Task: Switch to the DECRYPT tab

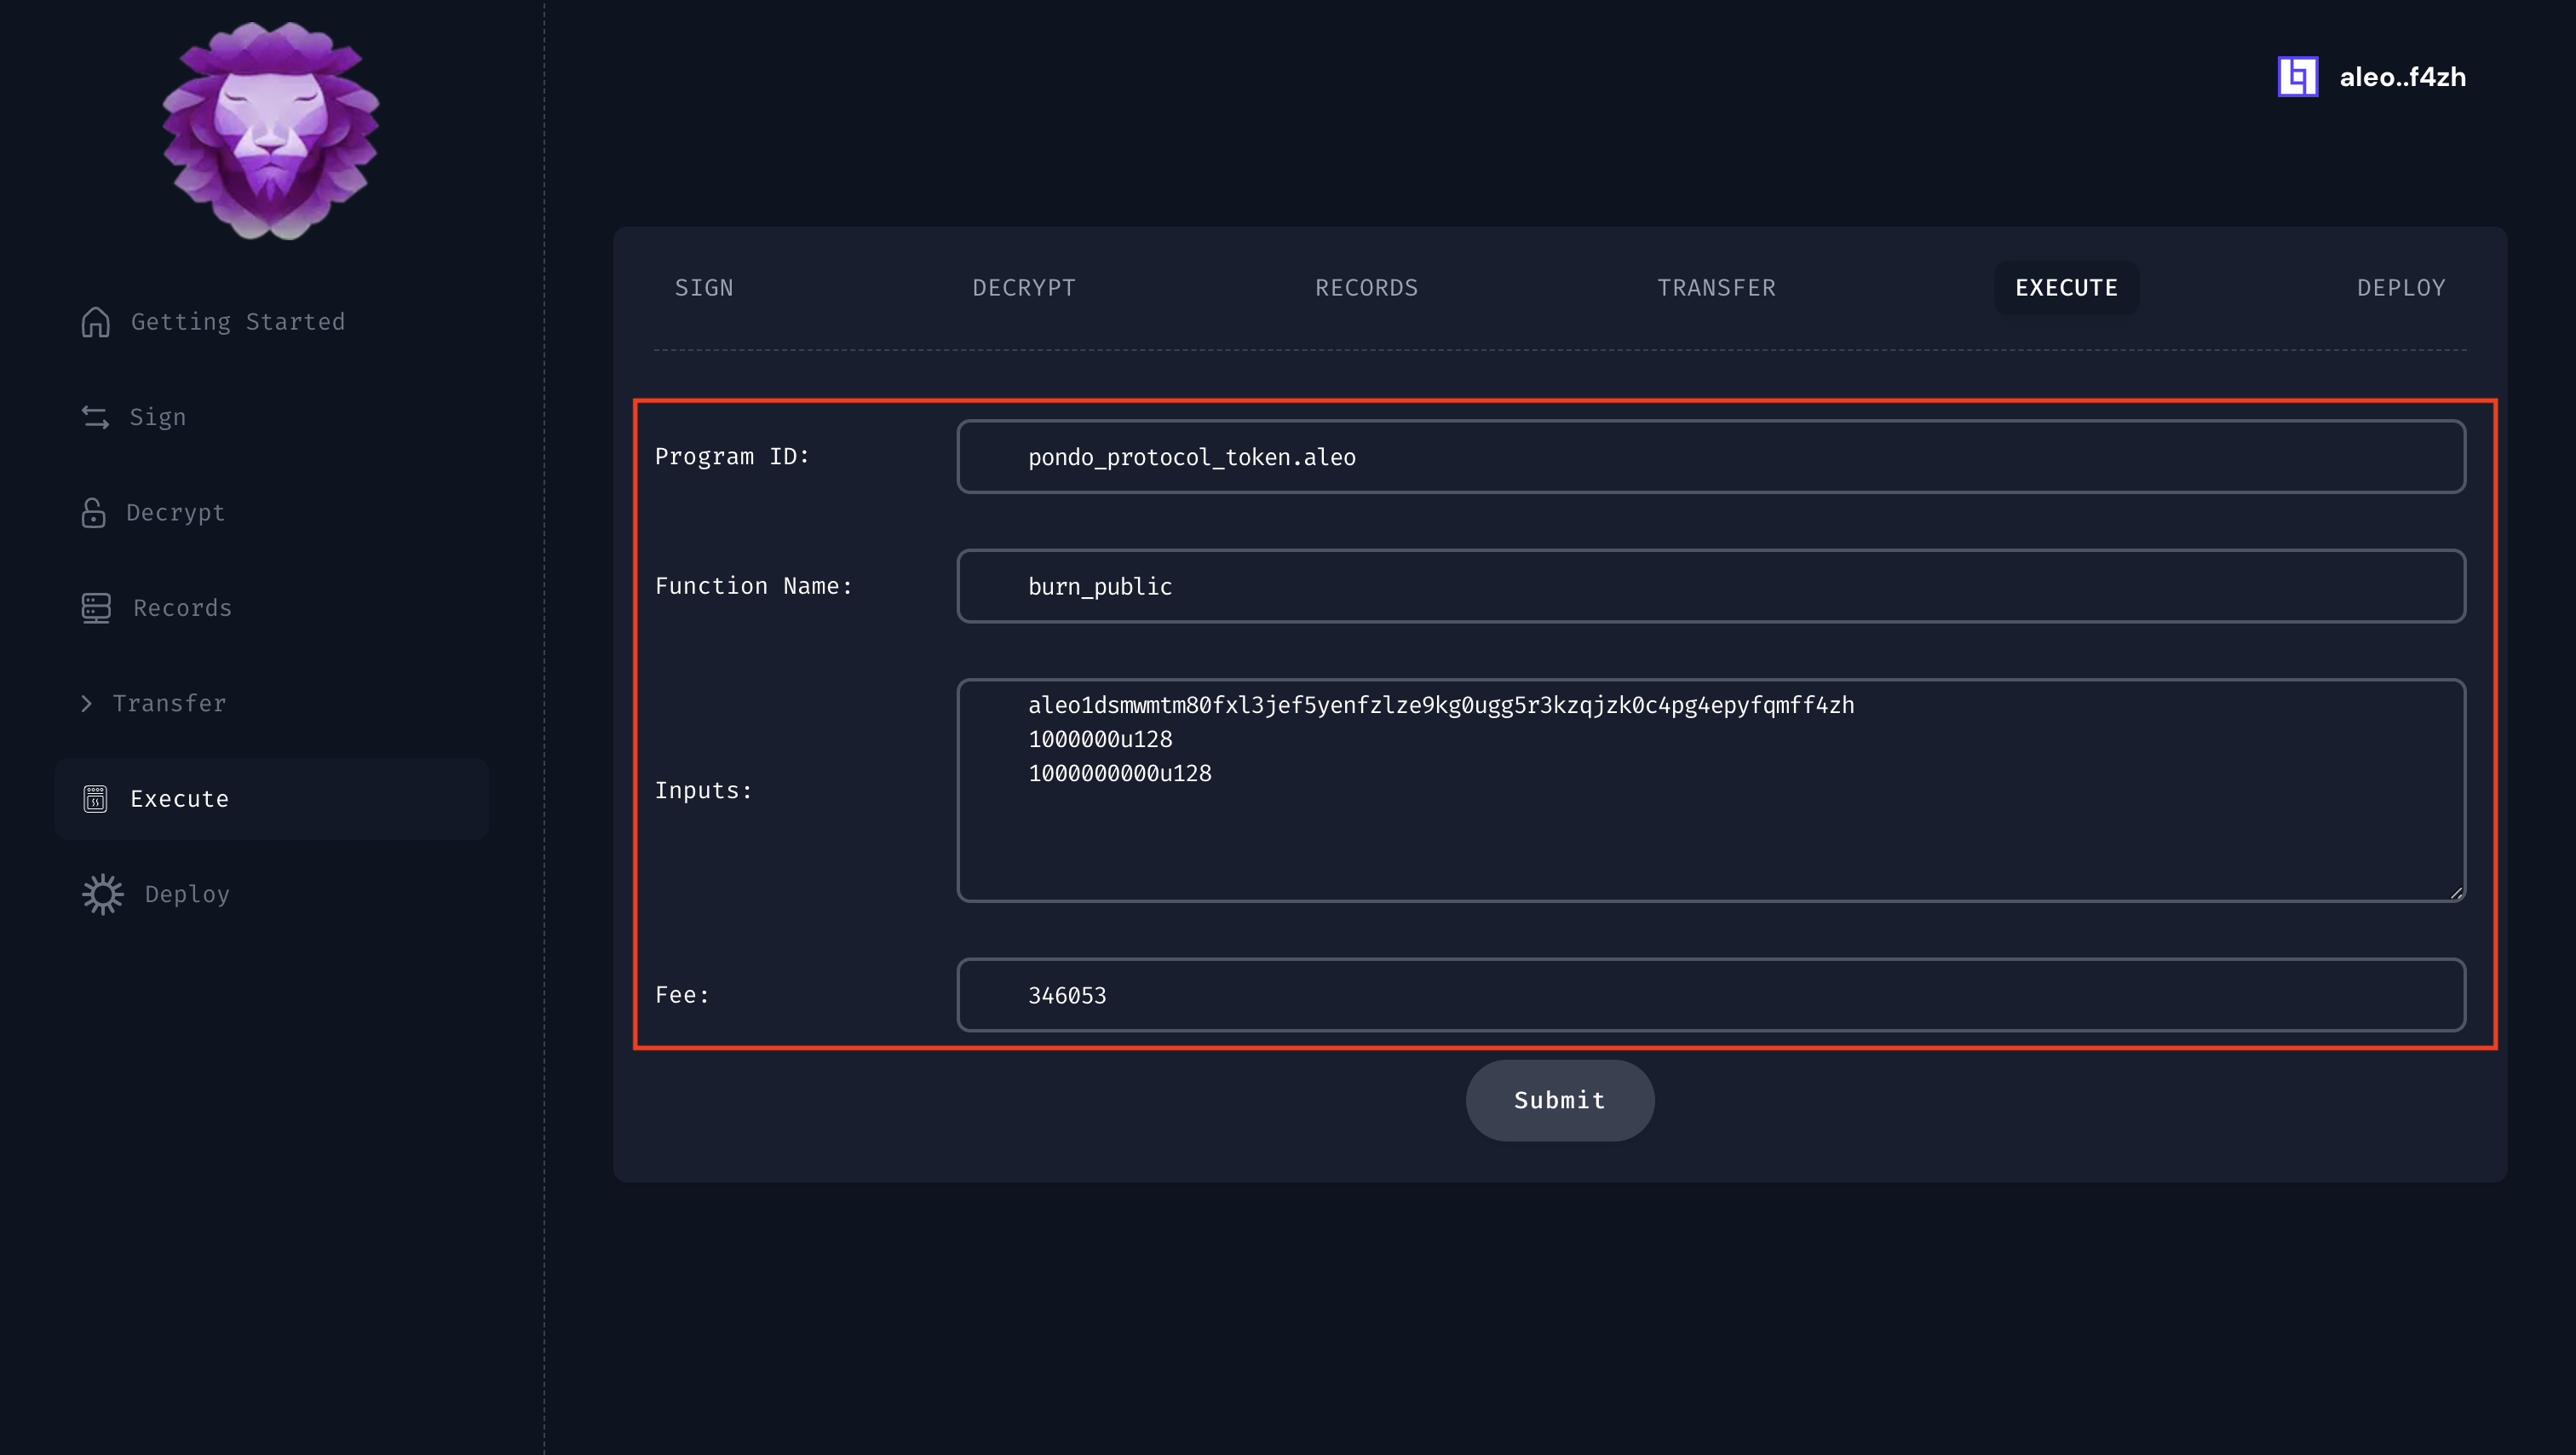Action: pos(1024,288)
